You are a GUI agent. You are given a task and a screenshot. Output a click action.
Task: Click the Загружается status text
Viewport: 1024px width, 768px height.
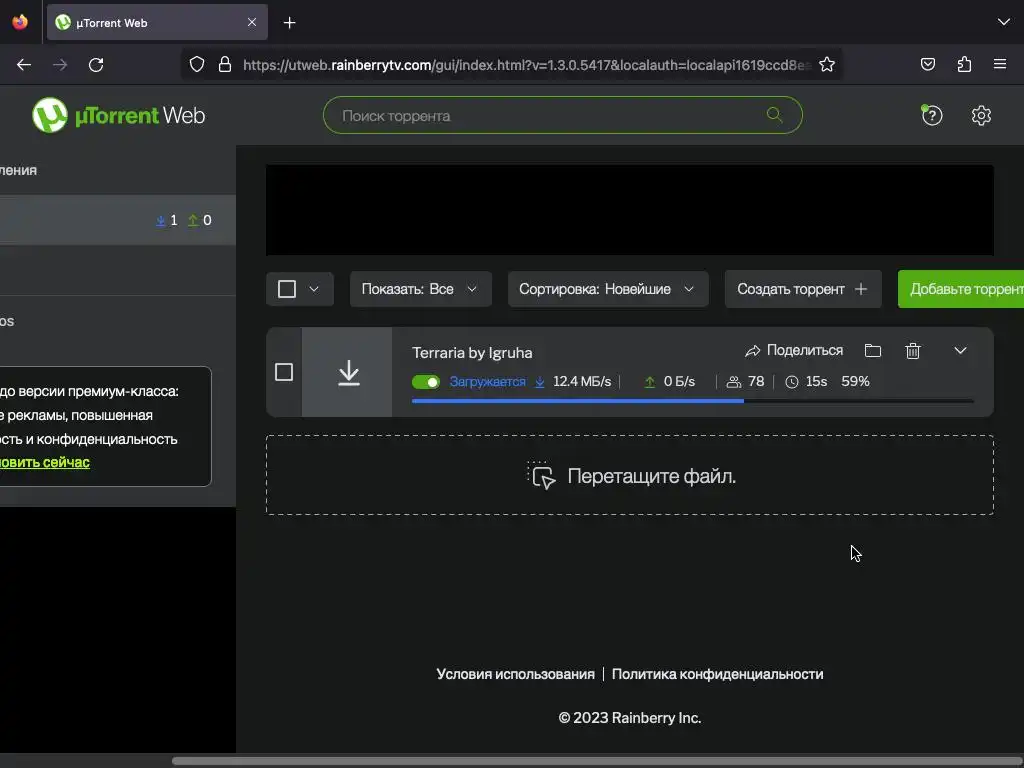coord(487,382)
